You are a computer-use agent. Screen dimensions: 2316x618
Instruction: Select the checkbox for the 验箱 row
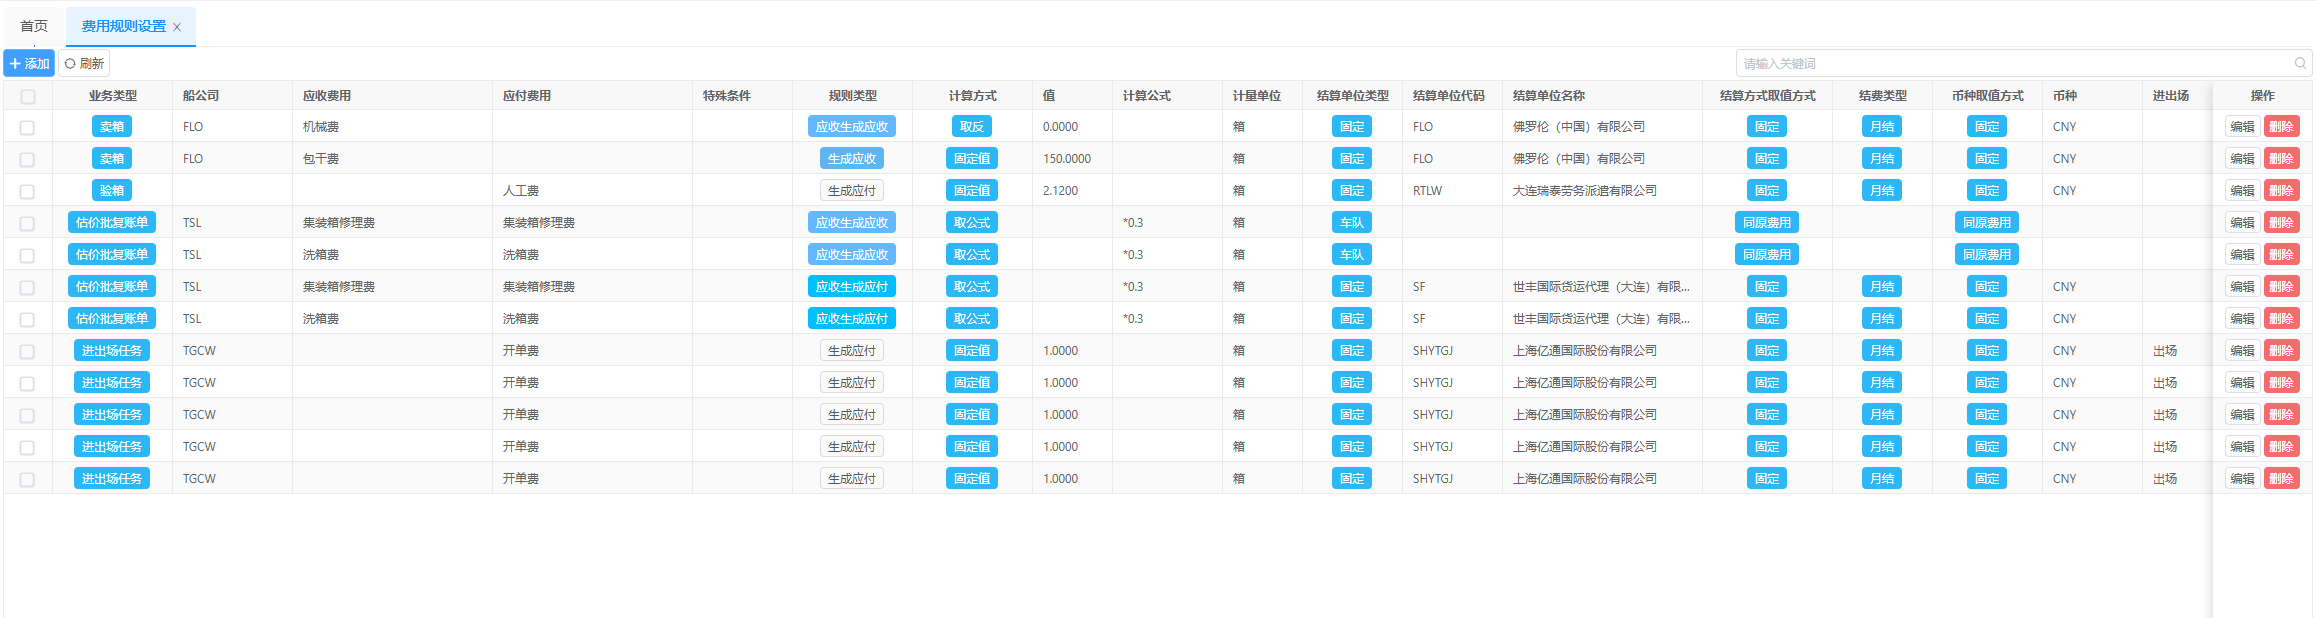[28, 191]
